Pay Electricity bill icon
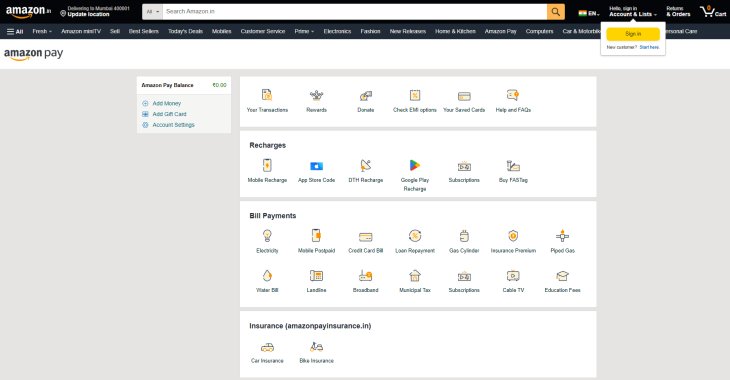This screenshot has height=380, width=730. pyautogui.click(x=267, y=236)
